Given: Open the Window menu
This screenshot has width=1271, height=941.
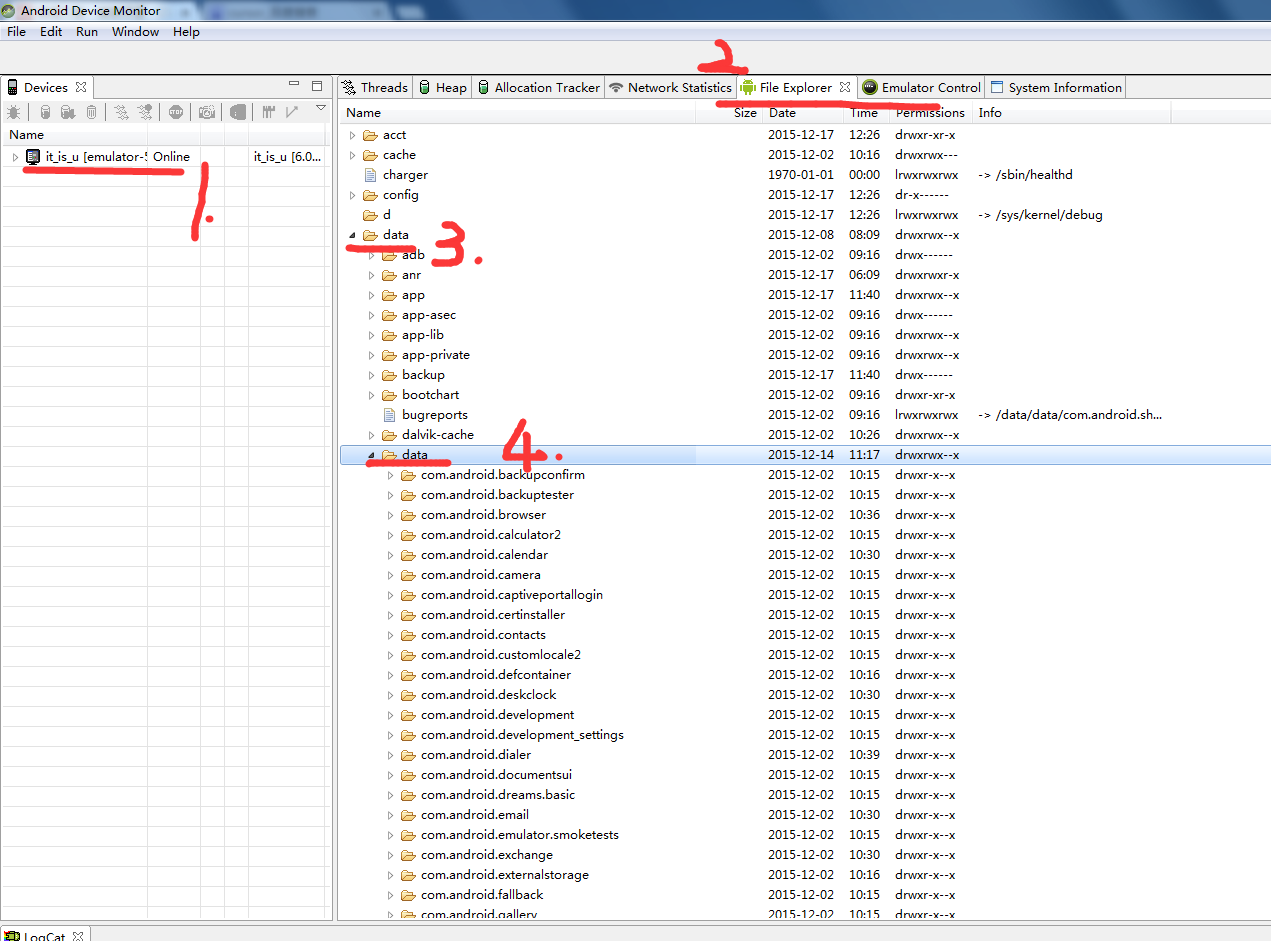Looking at the screenshot, I should click(x=135, y=32).
